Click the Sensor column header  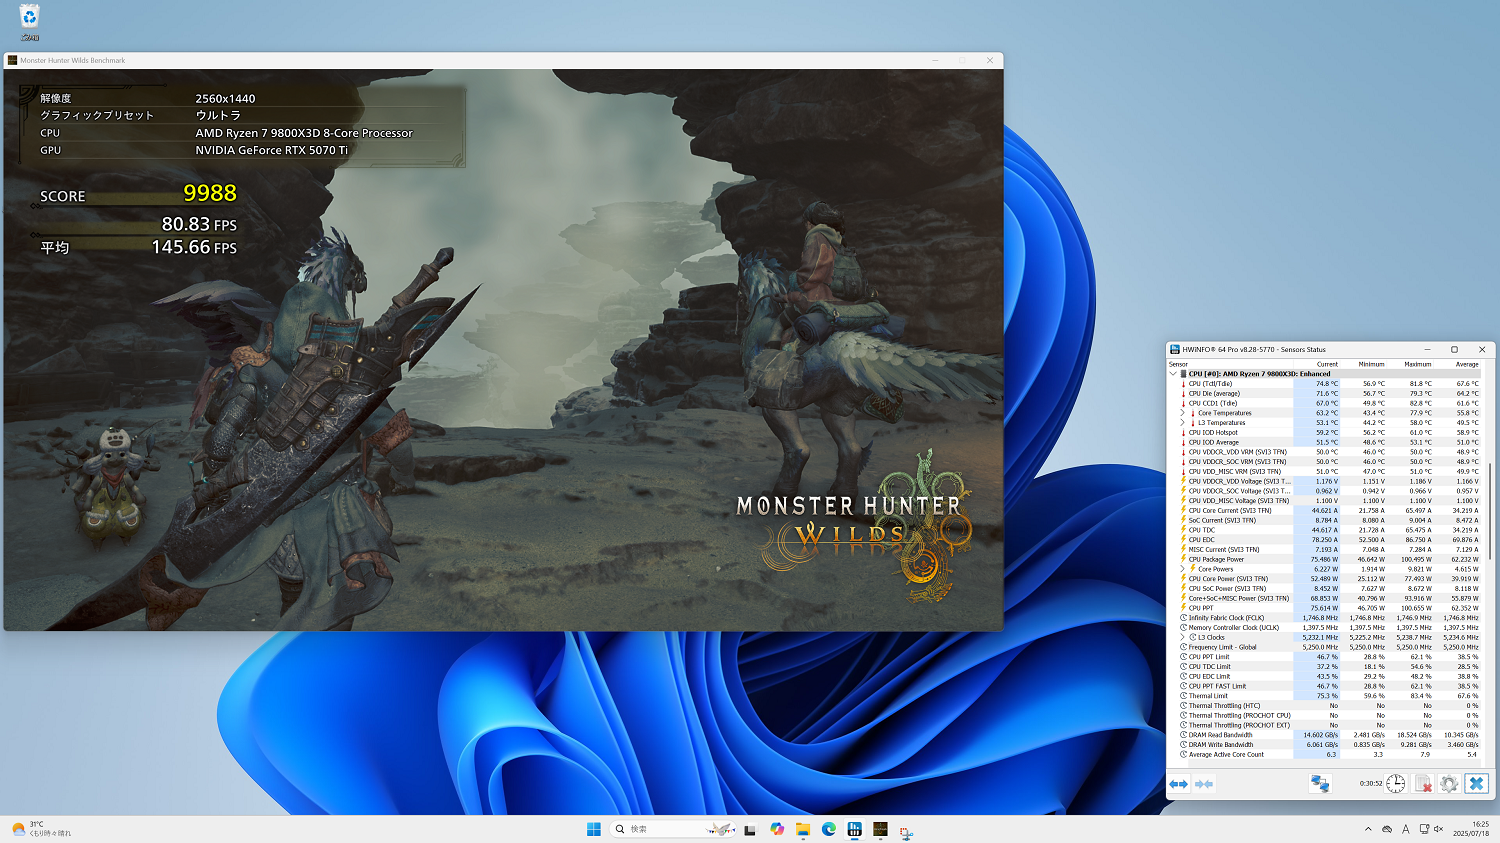(1231, 364)
